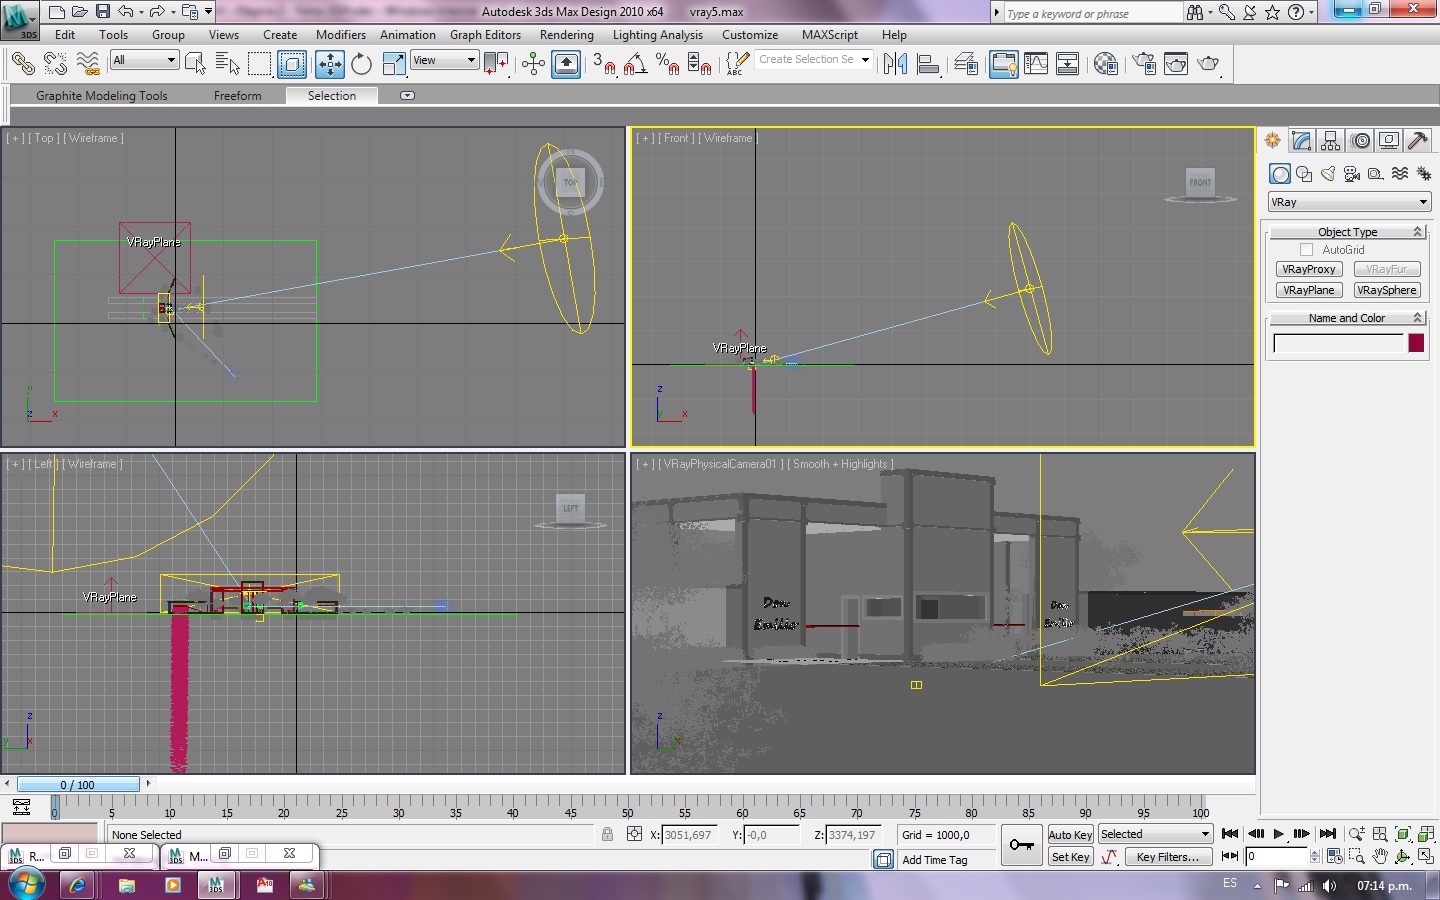The image size is (1440, 900).
Task: Click the object color swatch
Action: click(x=1416, y=343)
